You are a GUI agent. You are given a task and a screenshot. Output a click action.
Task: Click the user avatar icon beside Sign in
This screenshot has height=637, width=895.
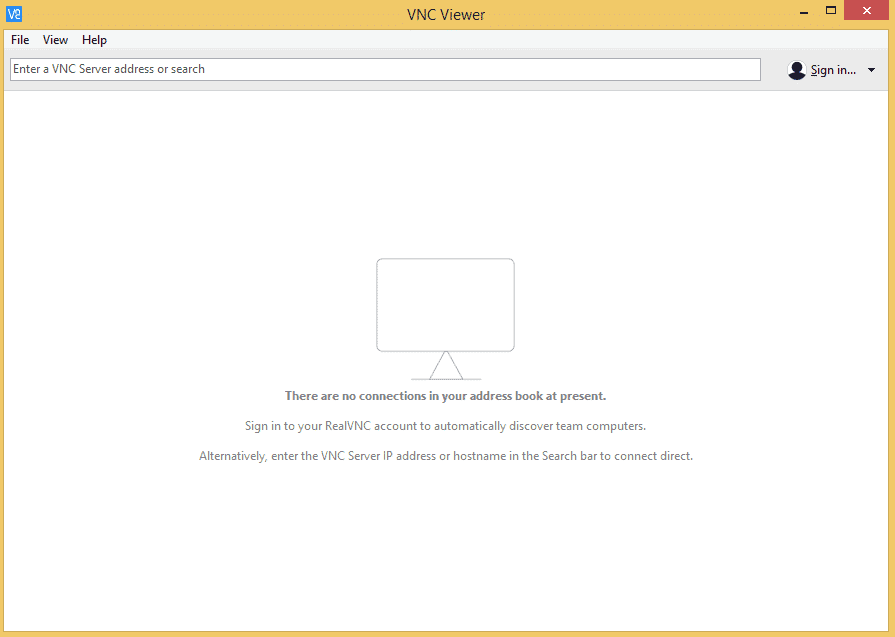click(797, 69)
